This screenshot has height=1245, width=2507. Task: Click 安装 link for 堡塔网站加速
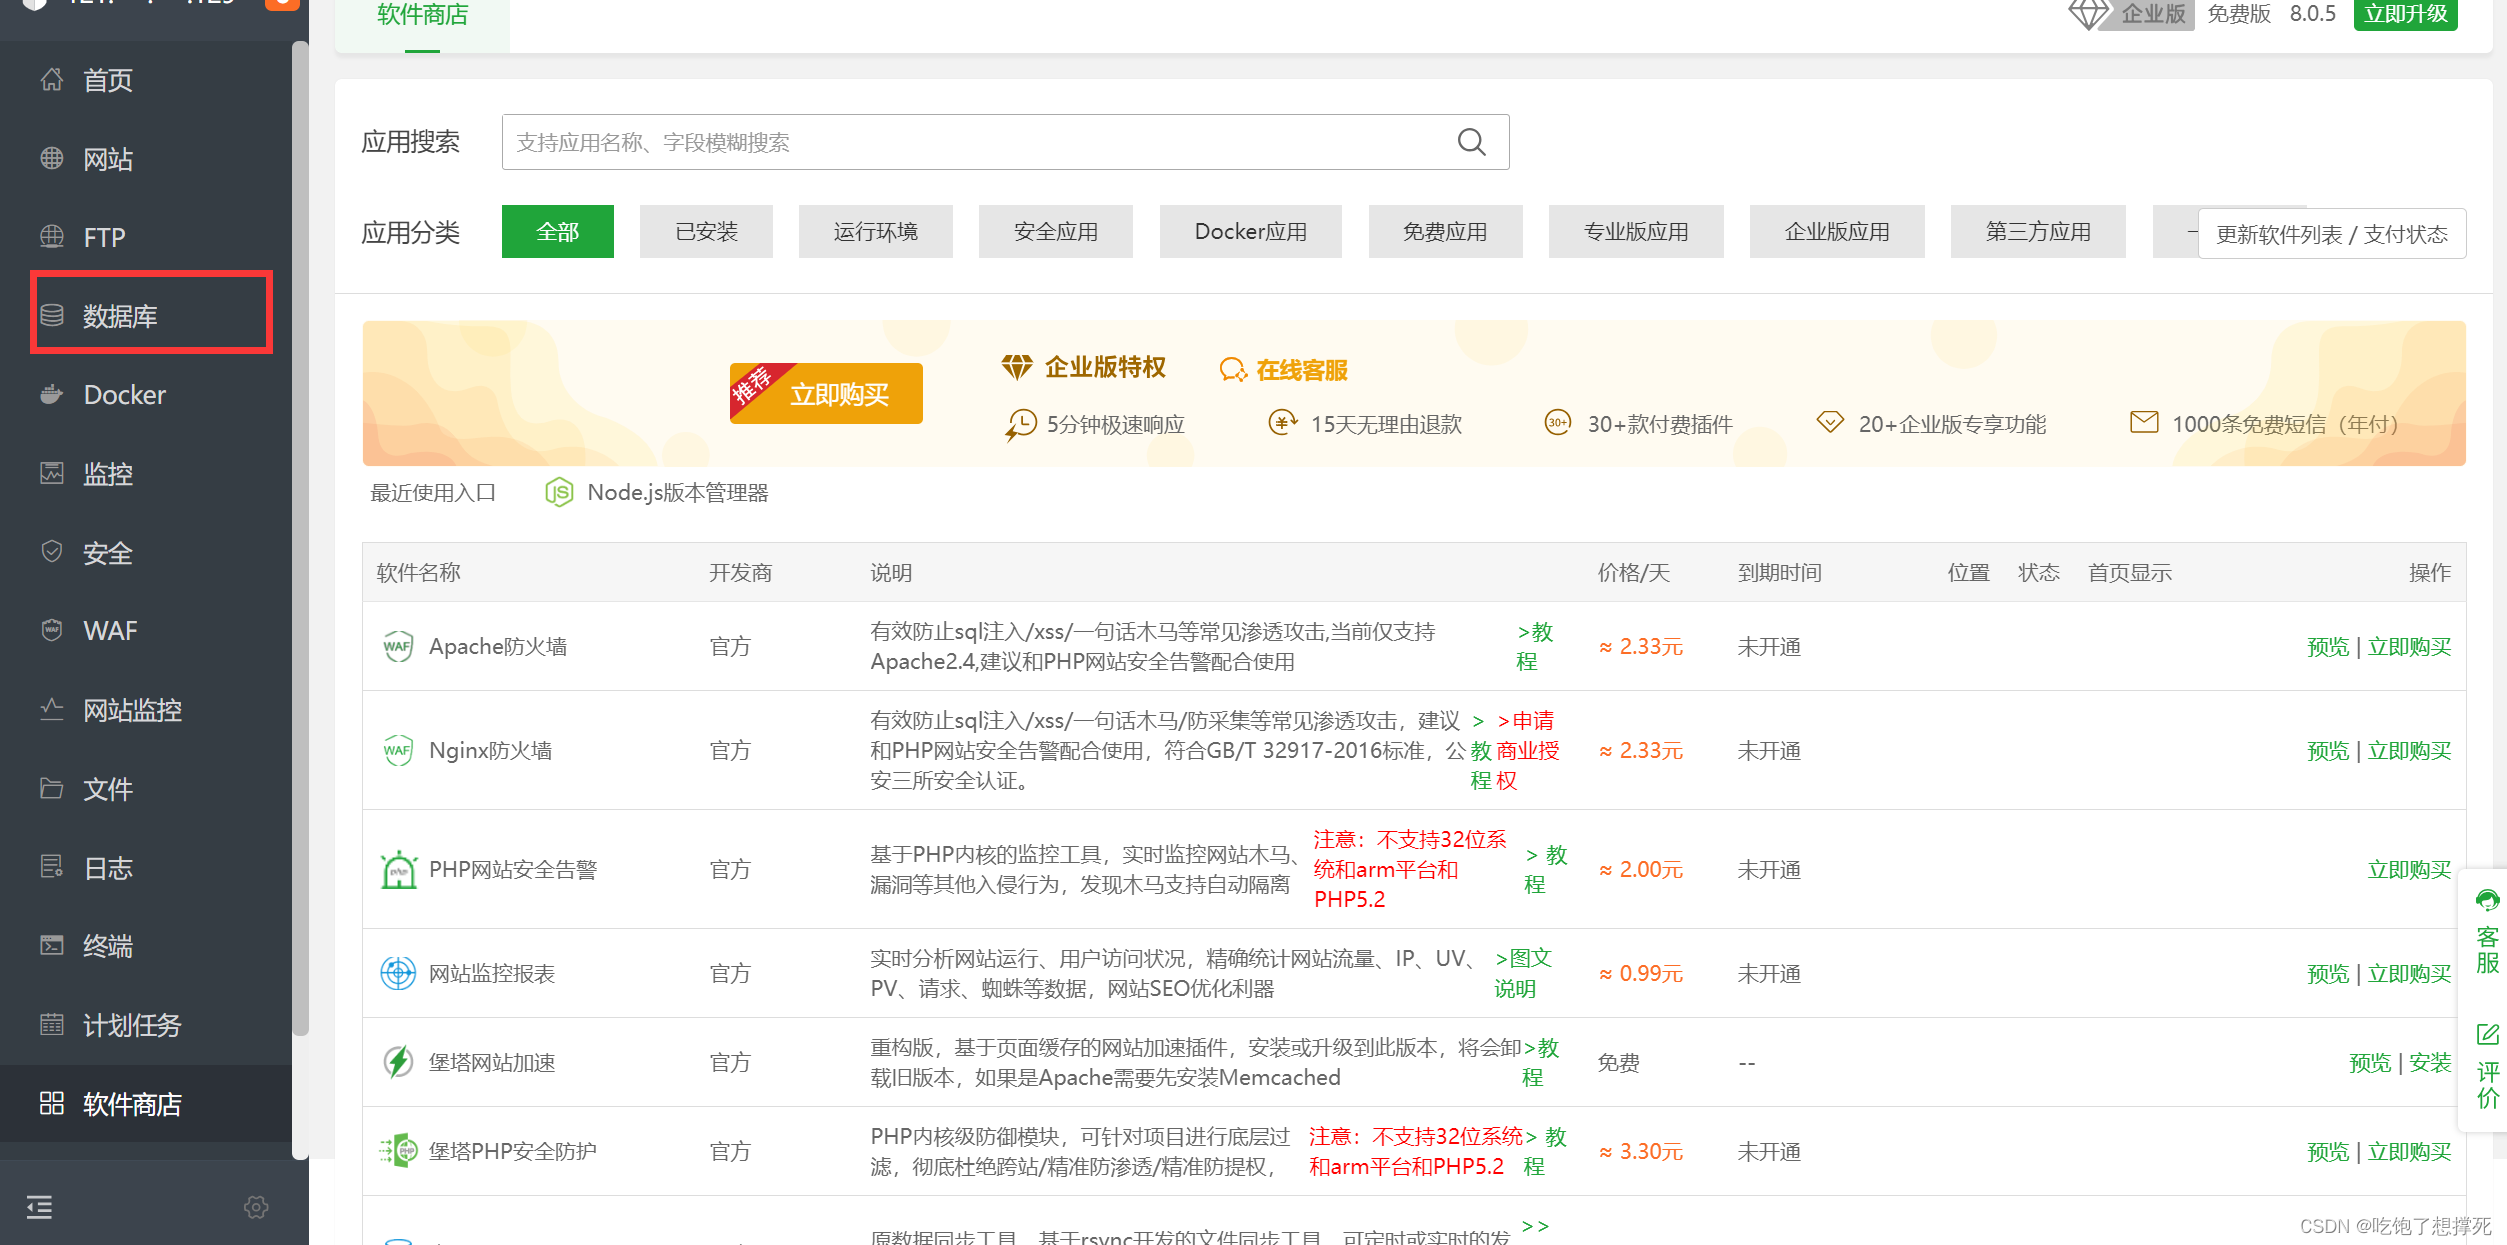point(2429,1063)
